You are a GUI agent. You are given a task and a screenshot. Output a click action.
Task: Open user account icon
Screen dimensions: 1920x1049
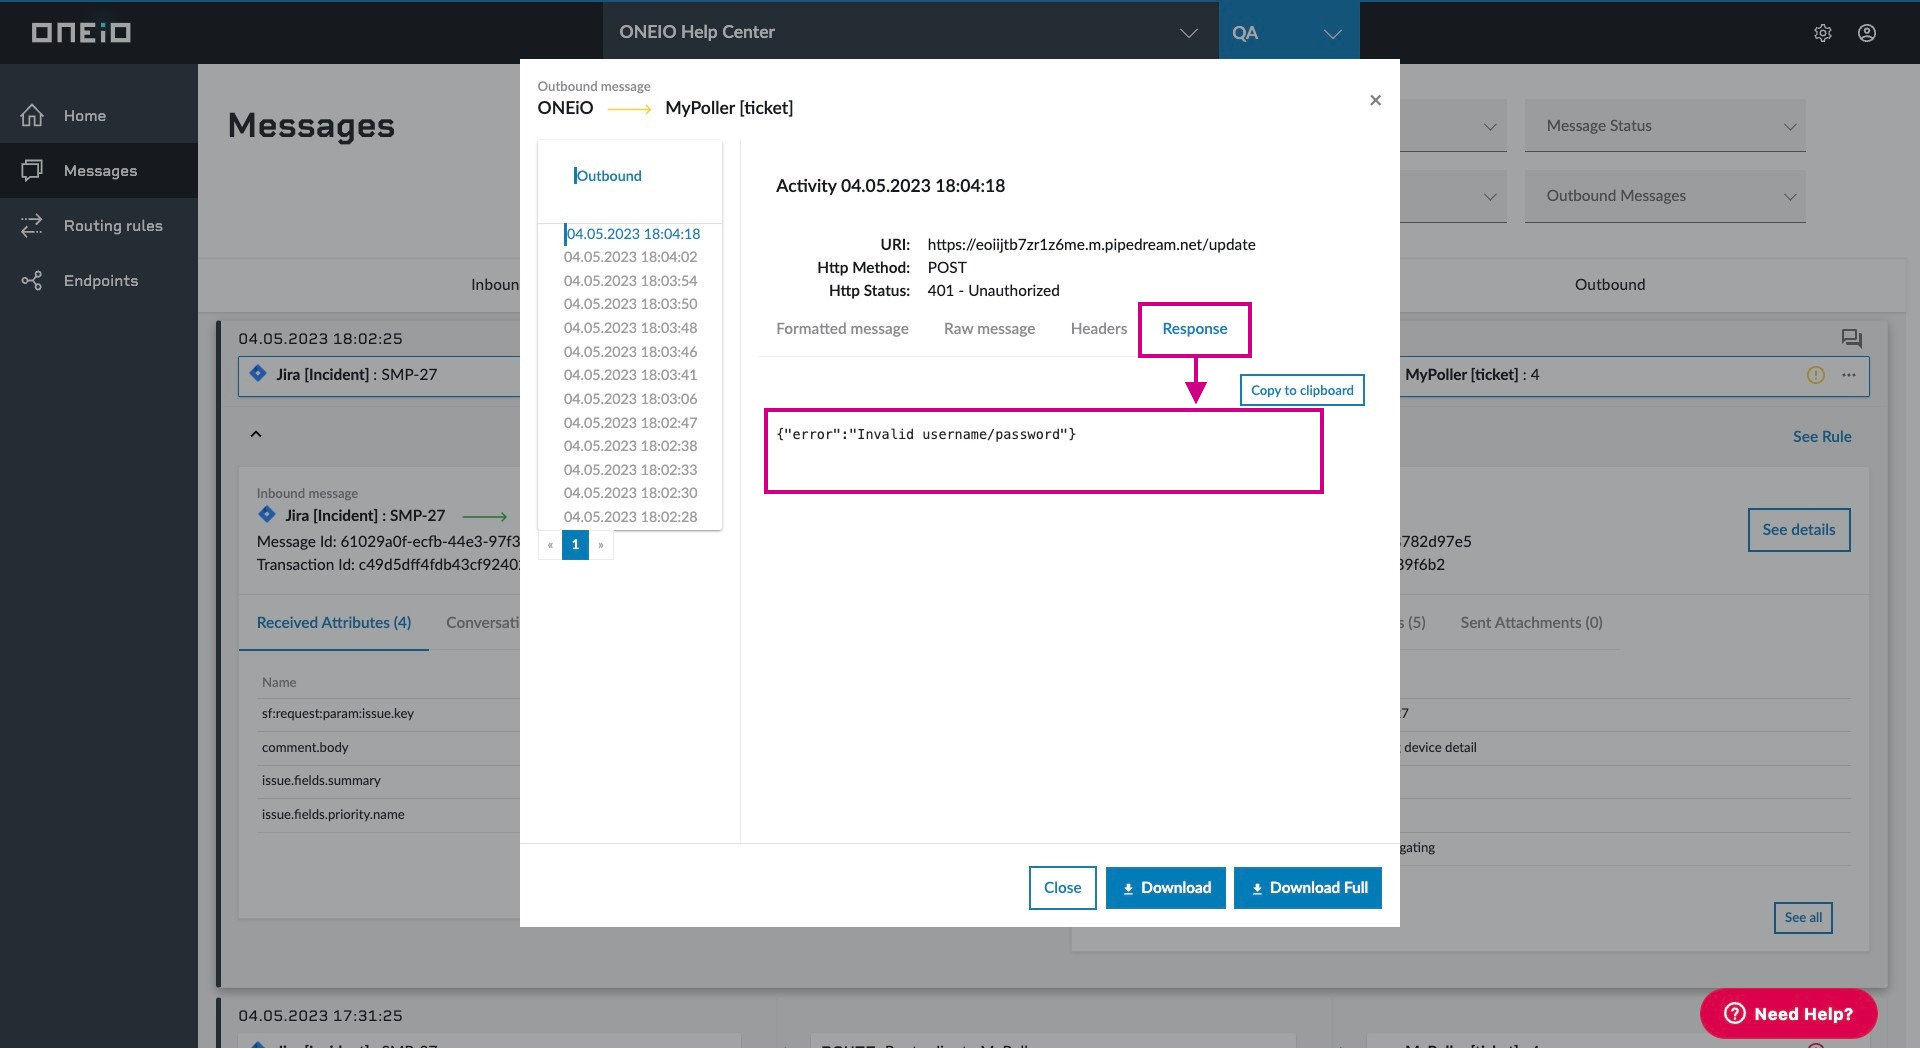pyautogui.click(x=1867, y=33)
